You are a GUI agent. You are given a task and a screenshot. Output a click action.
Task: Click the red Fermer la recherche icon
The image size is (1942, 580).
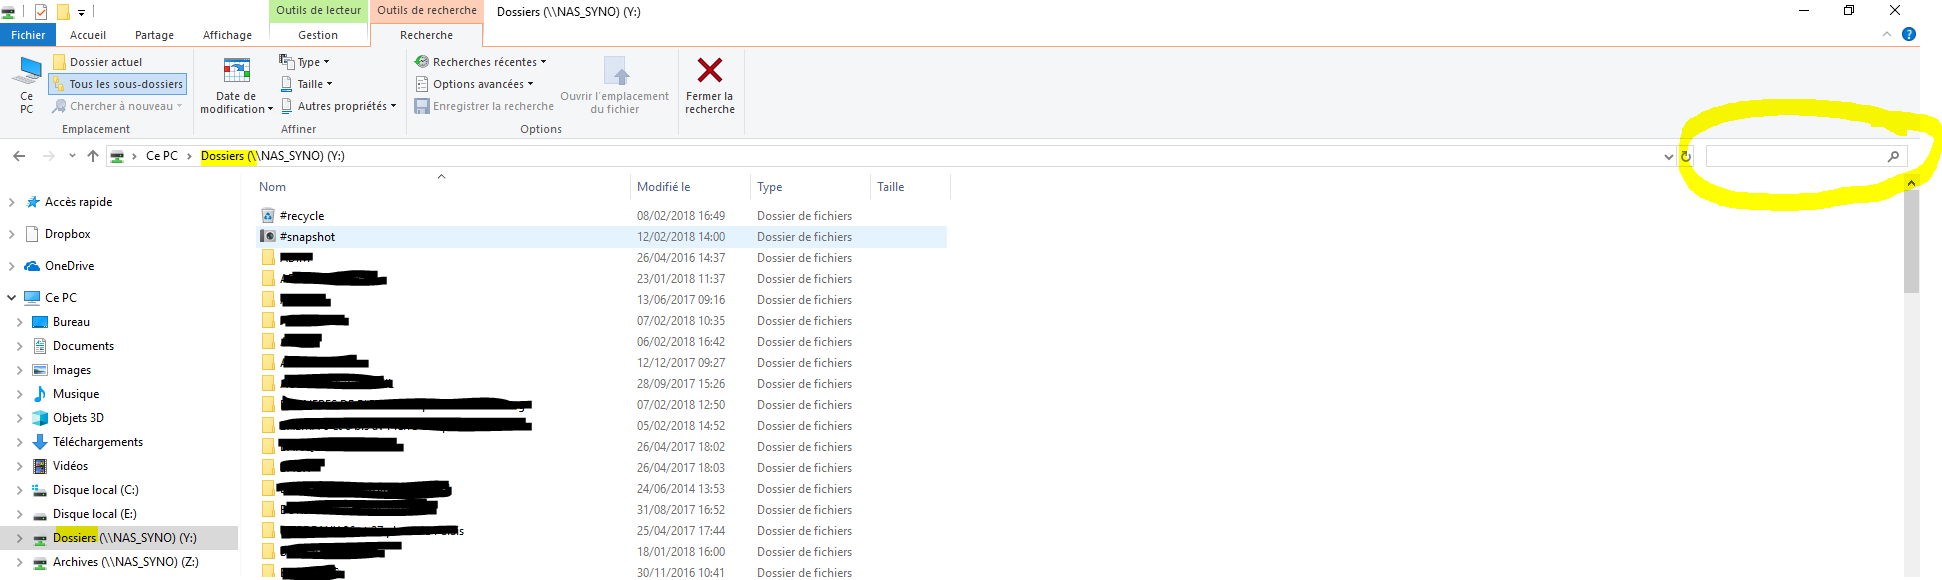(710, 70)
